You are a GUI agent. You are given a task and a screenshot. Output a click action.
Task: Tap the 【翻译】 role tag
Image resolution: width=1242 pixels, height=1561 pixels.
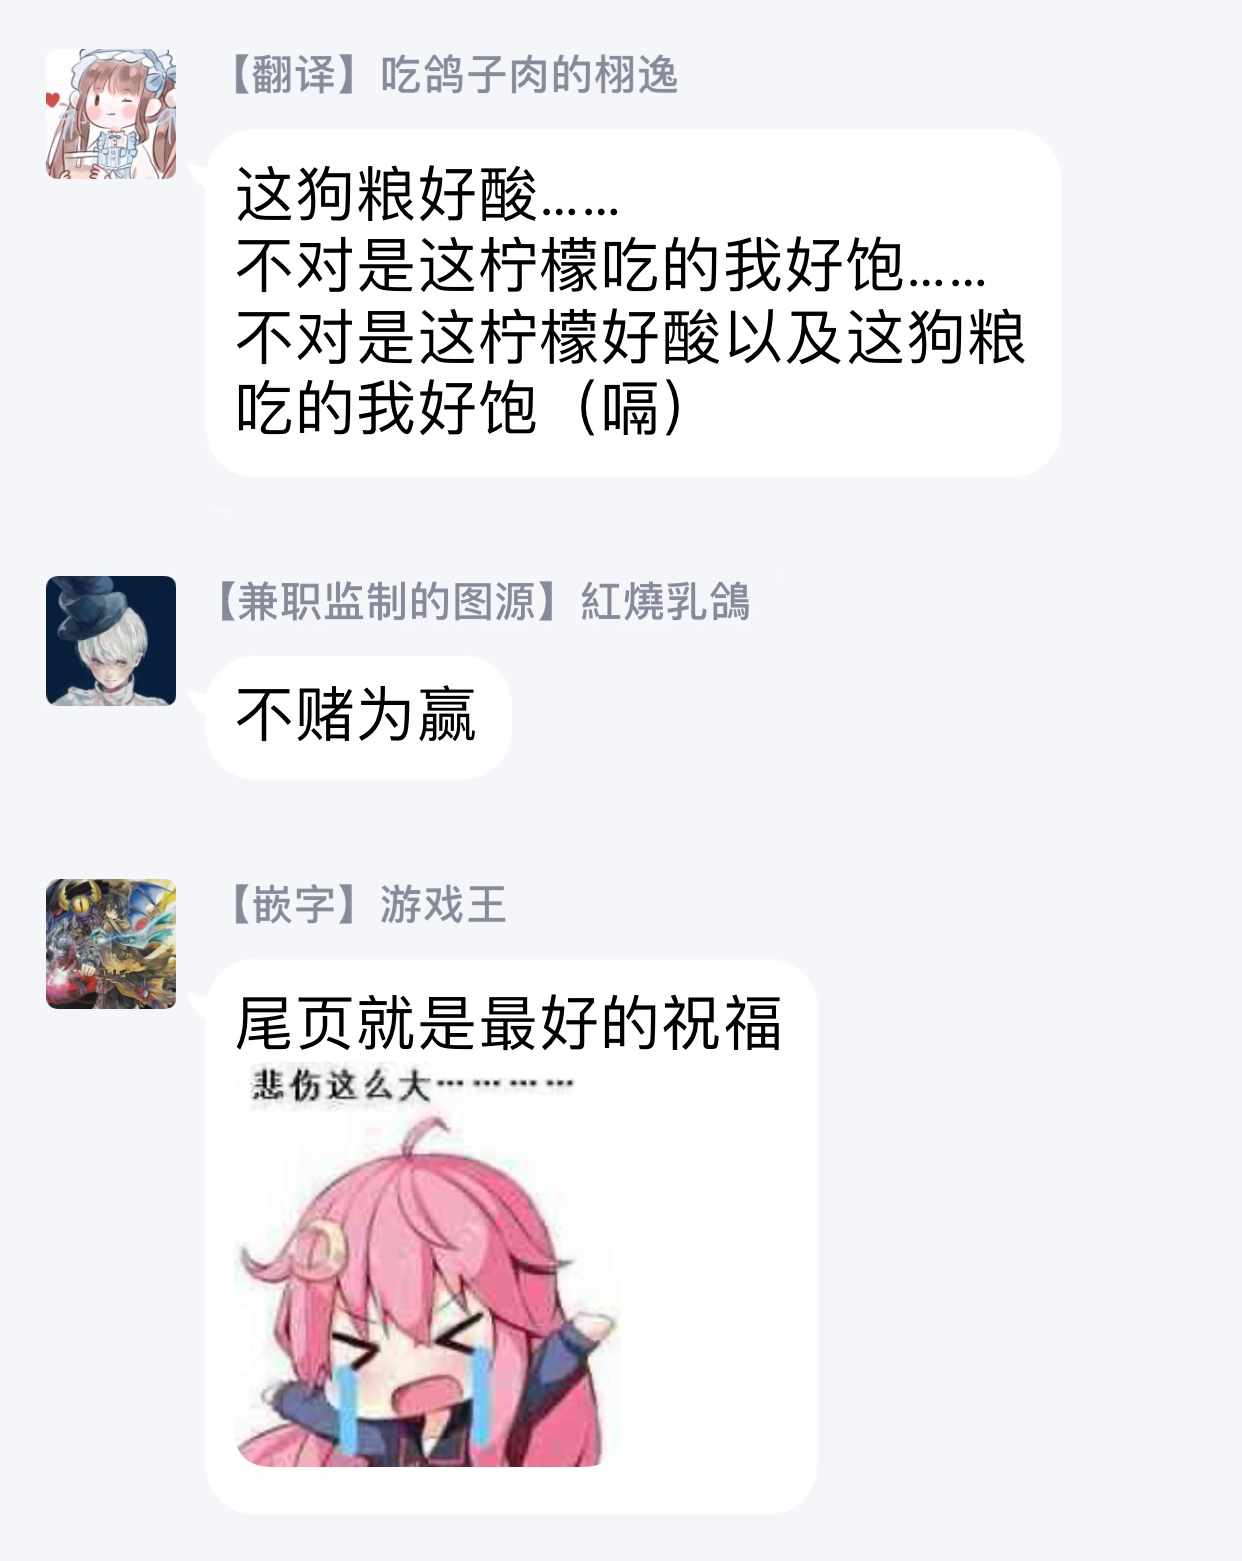(x=294, y=75)
